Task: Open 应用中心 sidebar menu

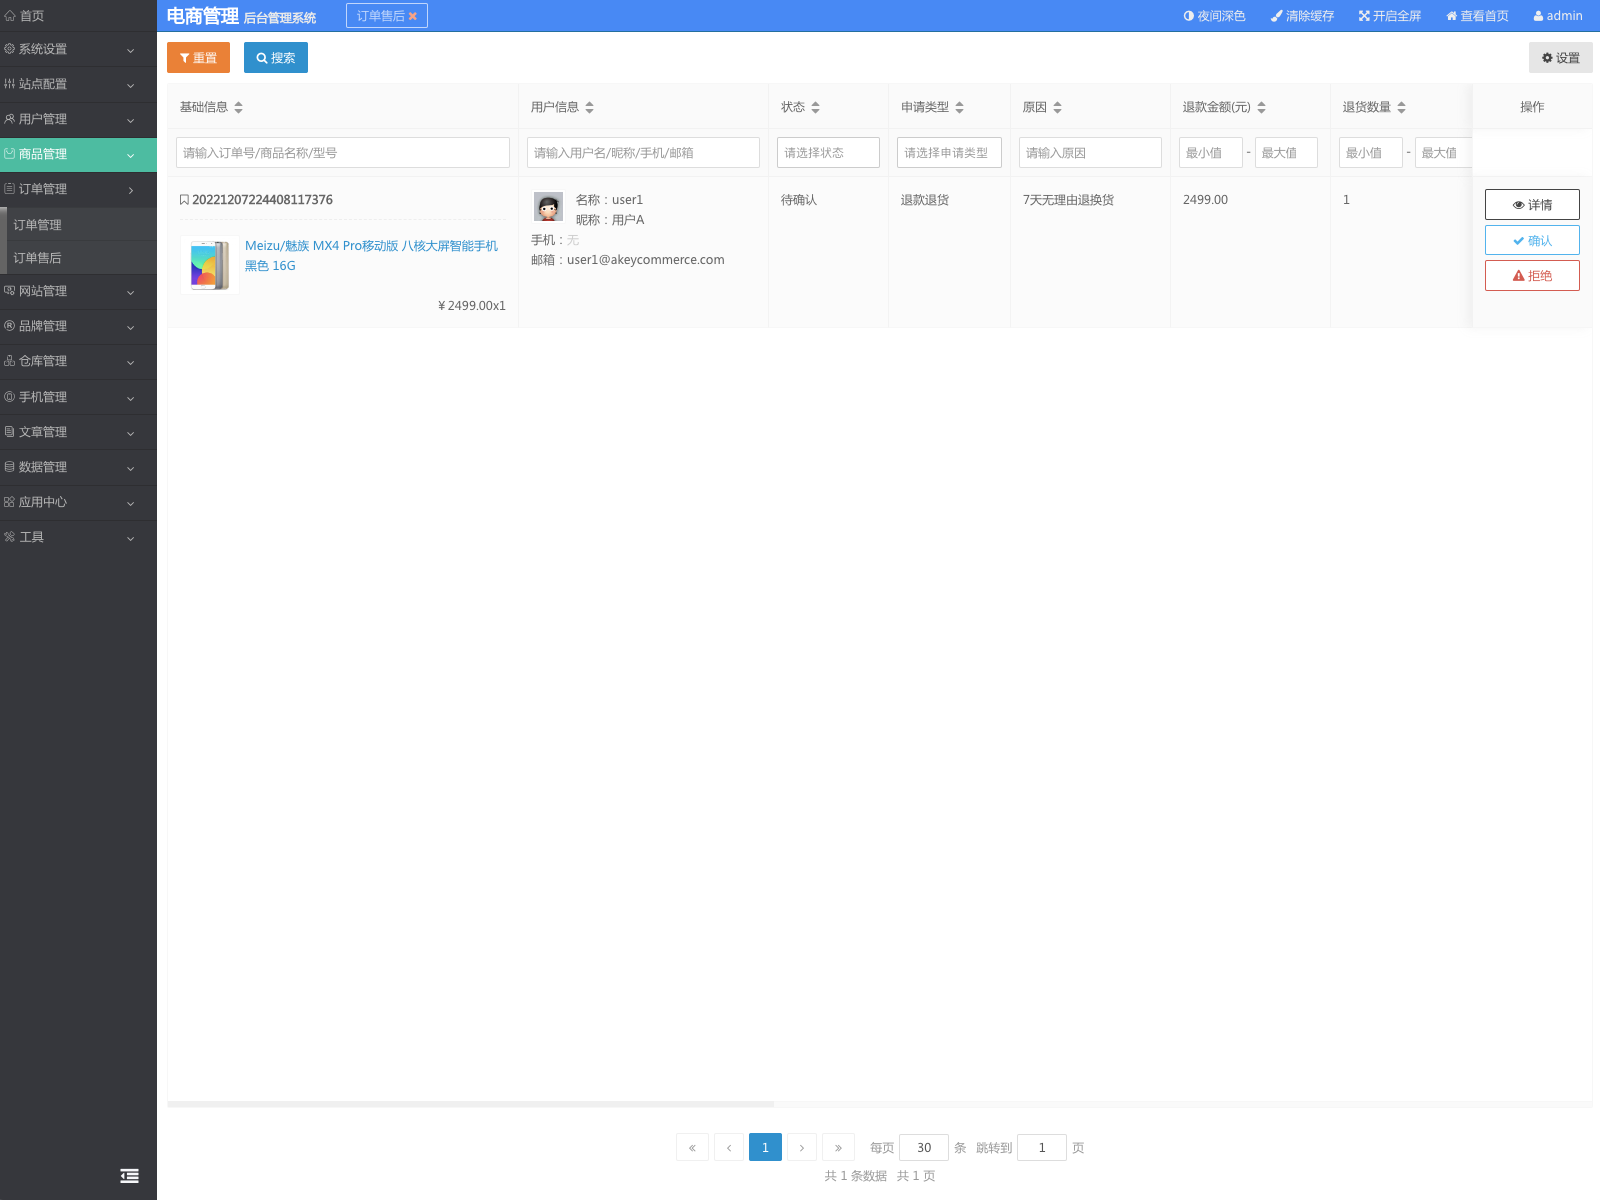Action: coord(78,502)
